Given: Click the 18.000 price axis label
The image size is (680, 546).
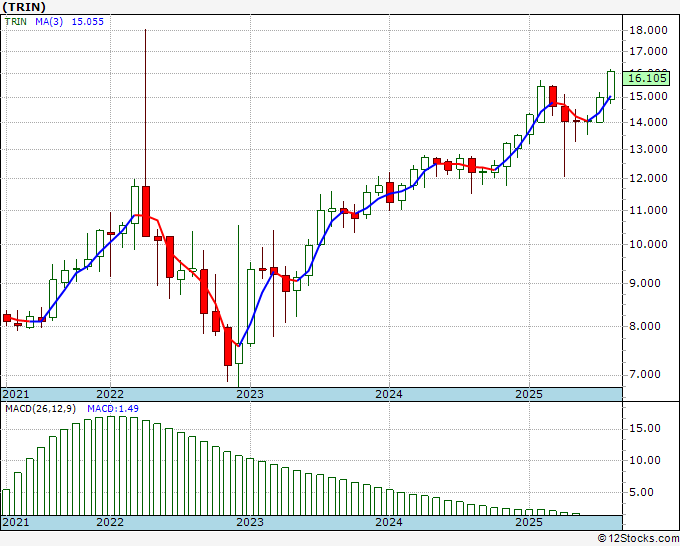Looking at the screenshot, I should 648,30.
